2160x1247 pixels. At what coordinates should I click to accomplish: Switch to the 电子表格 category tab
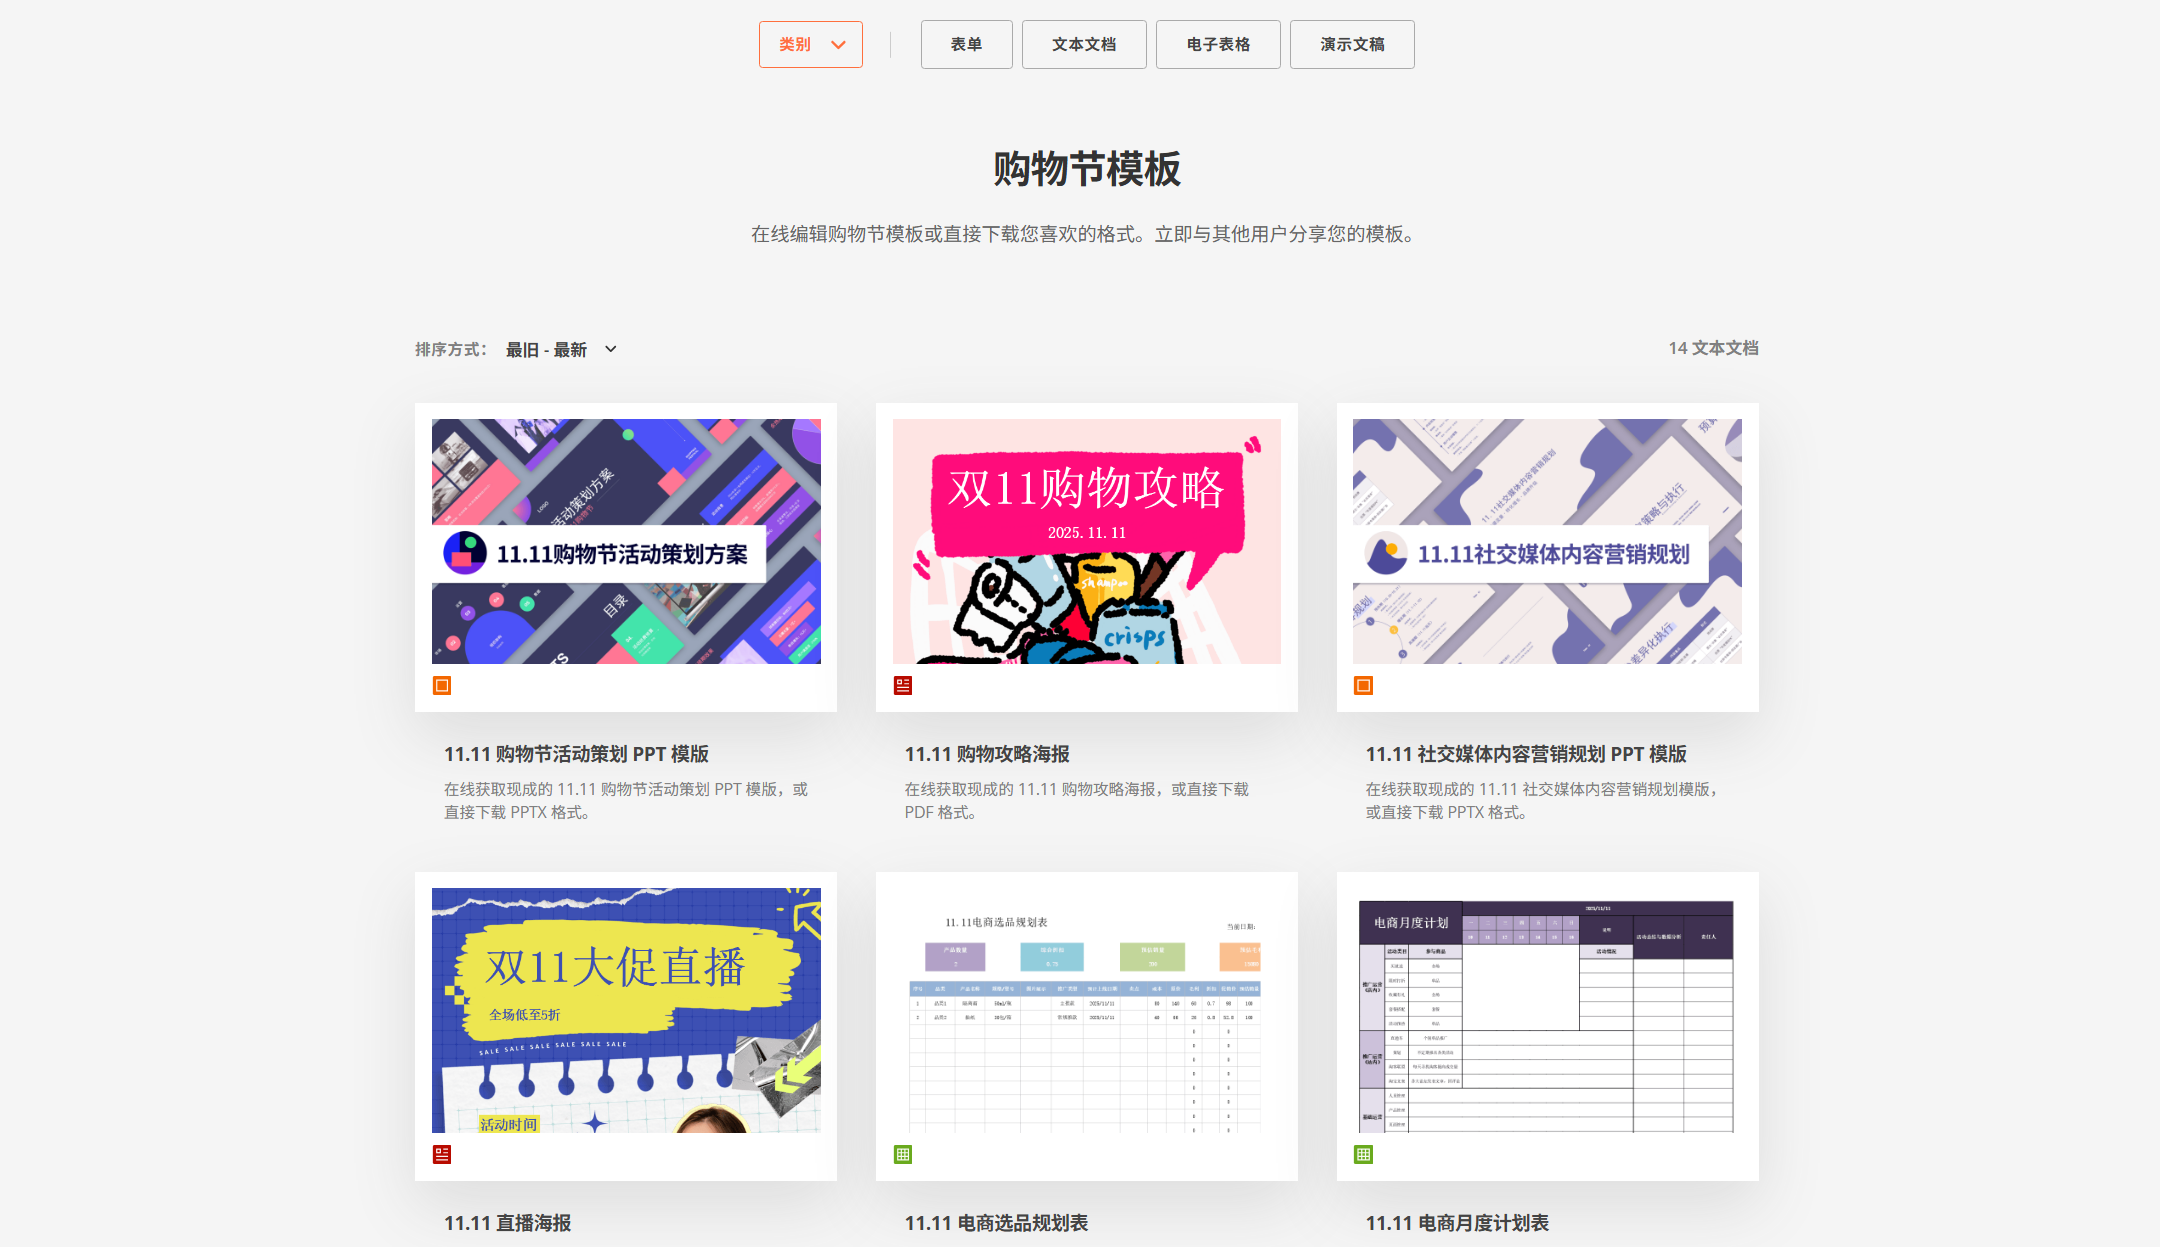(x=1218, y=44)
